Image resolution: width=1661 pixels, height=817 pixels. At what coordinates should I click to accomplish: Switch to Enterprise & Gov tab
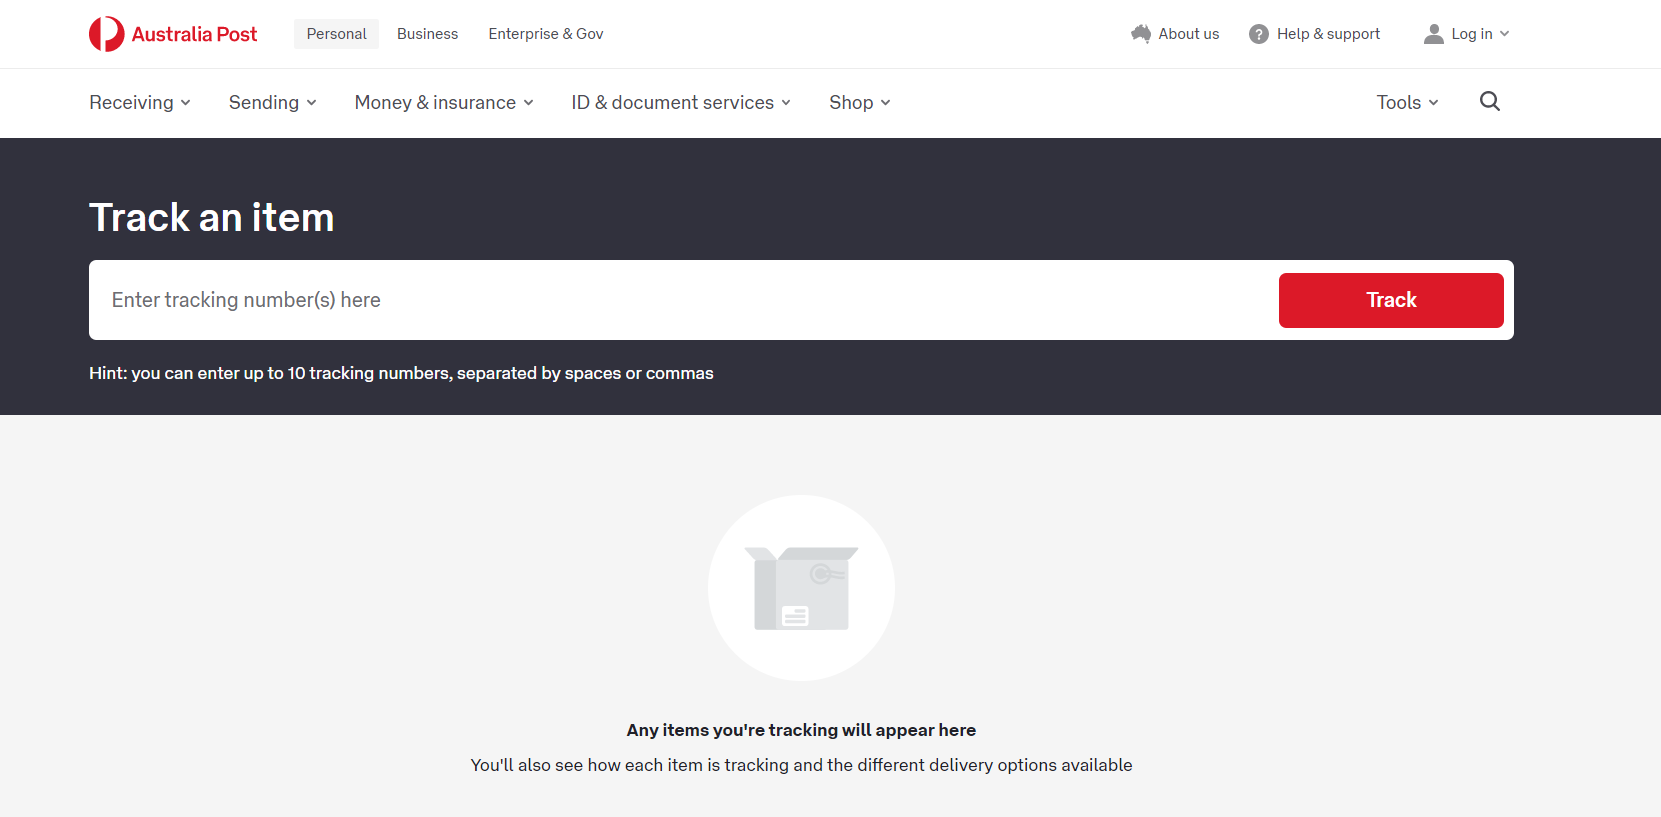(546, 34)
